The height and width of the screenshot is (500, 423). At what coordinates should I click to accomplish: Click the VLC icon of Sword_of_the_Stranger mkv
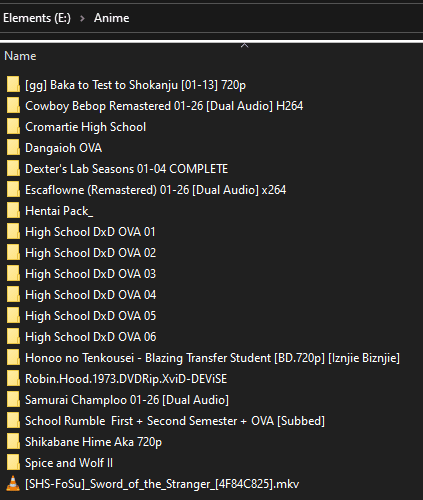13,483
